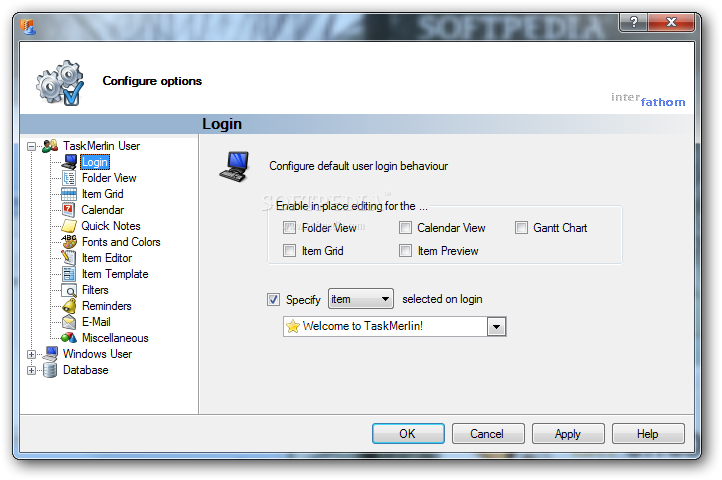
Task: Open the Welcome to TaskMerlin! dropdown arrow
Action: 496,327
